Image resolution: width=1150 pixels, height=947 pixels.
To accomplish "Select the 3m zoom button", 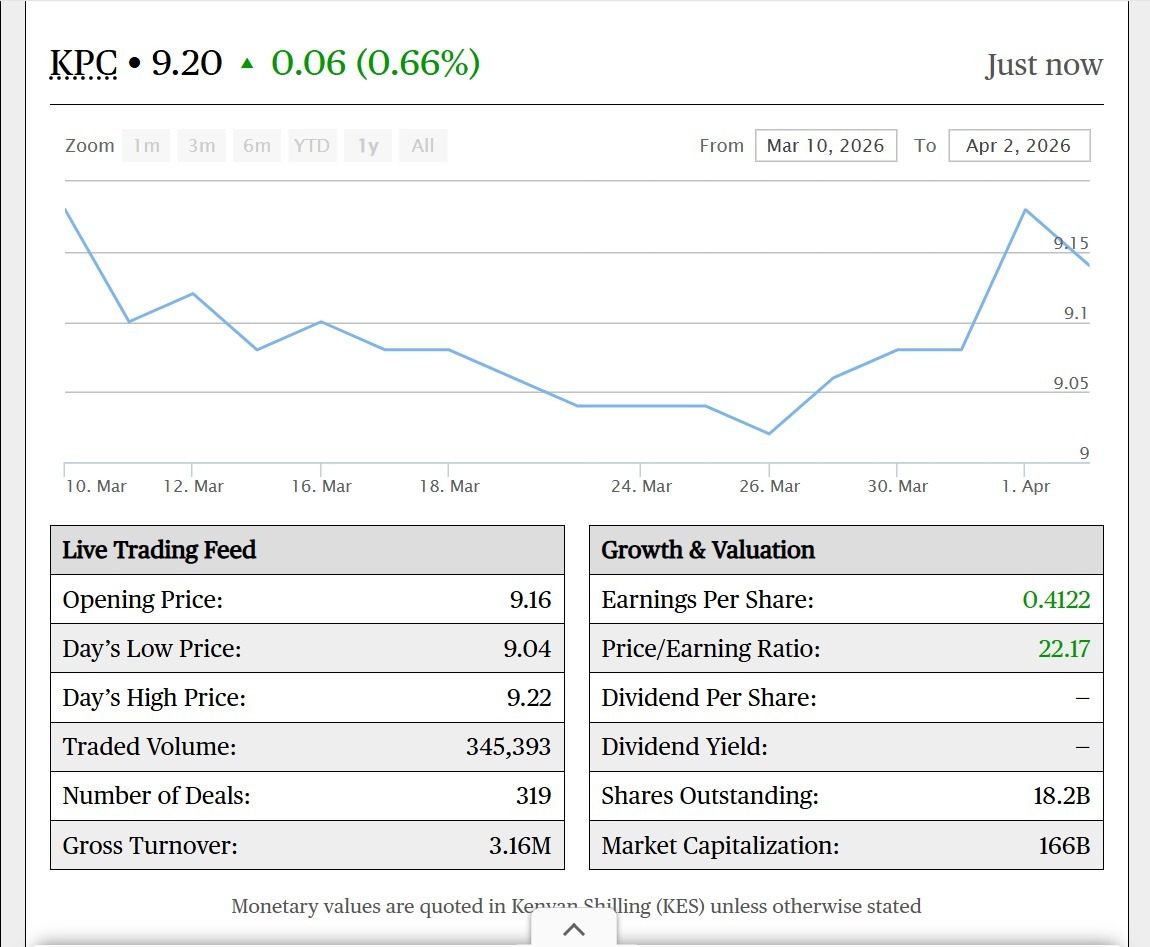I will click(x=202, y=145).
